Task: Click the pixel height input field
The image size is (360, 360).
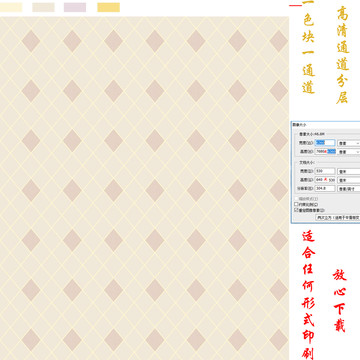Action: (x=325, y=151)
